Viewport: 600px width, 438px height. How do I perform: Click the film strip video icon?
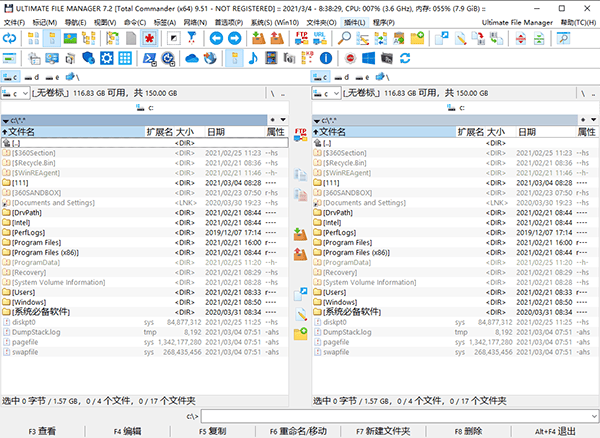[271, 59]
